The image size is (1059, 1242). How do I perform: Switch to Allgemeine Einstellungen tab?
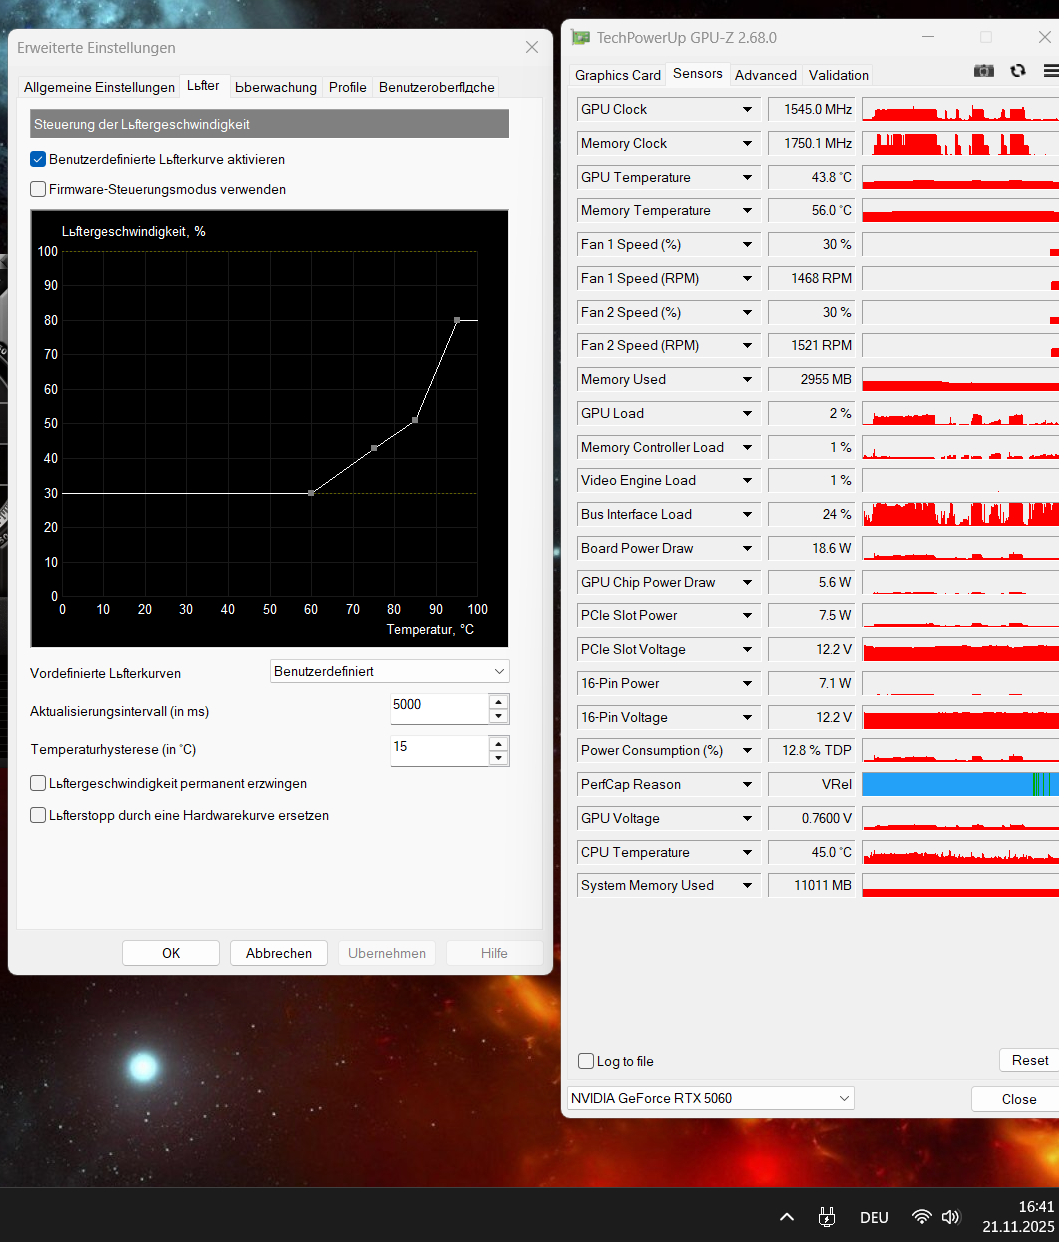coord(99,87)
